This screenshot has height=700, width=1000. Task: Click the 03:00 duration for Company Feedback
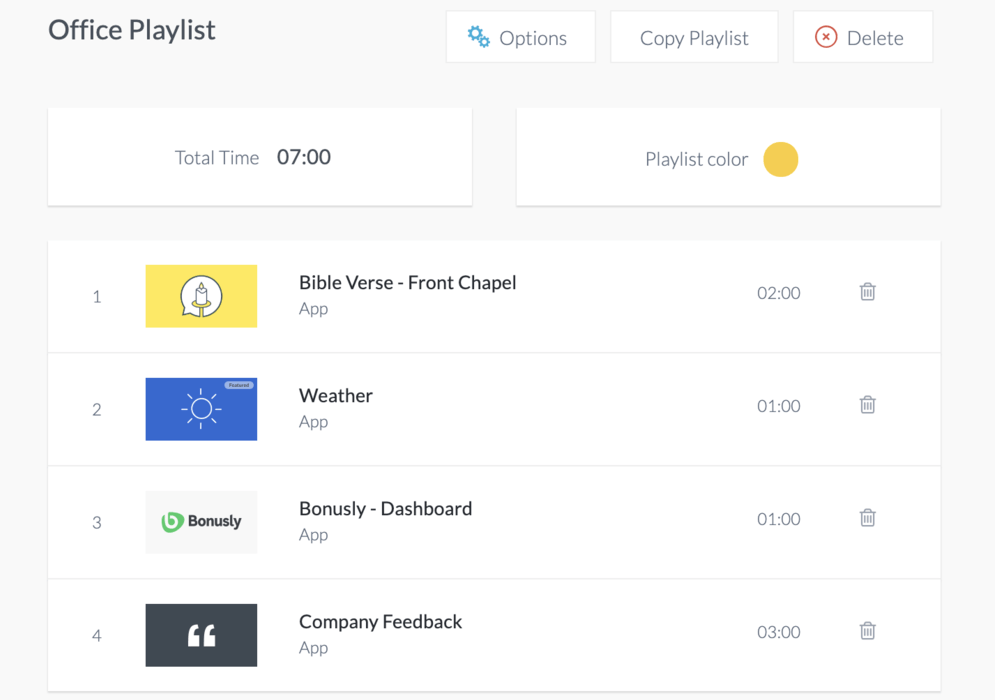pos(779,632)
